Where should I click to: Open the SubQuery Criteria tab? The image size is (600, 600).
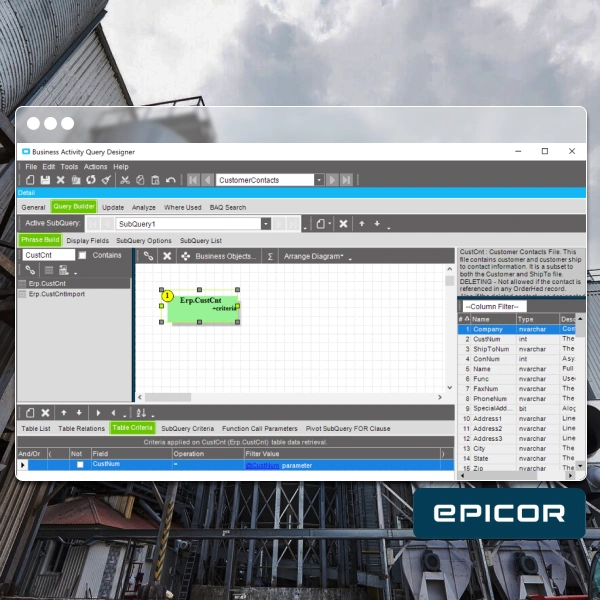coord(188,429)
